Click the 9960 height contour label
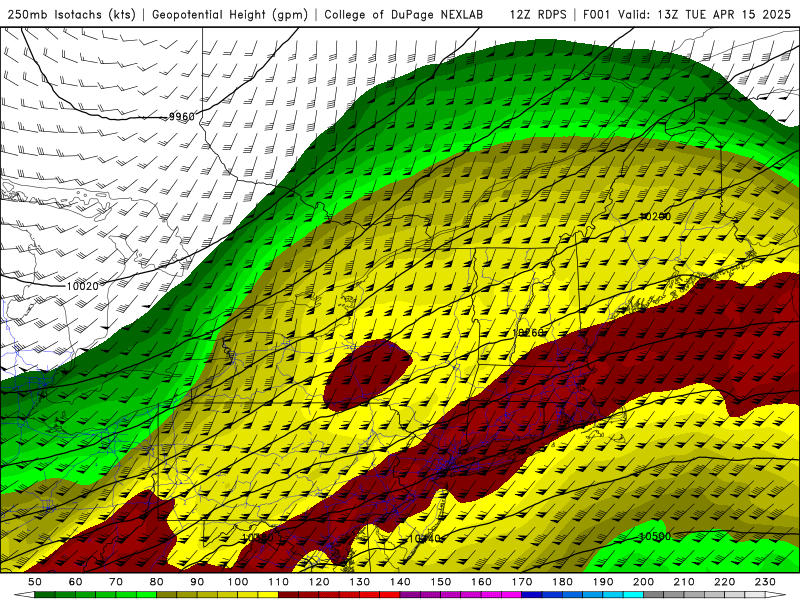 (x=182, y=117)
